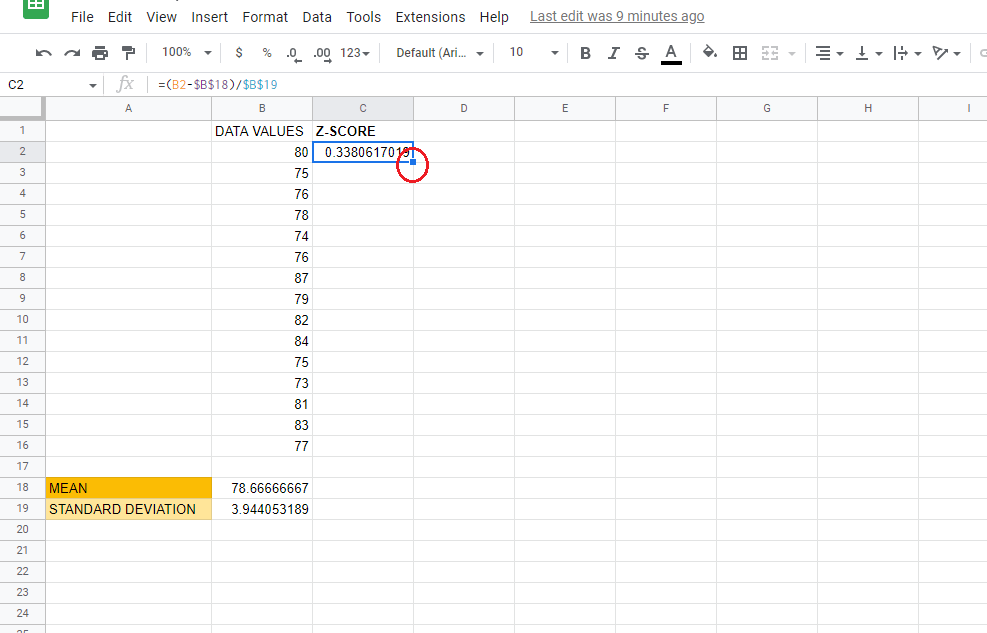Click the Redo arrow icon
Image resolution: width=987 pixels, height=633 pixels.
72,53
